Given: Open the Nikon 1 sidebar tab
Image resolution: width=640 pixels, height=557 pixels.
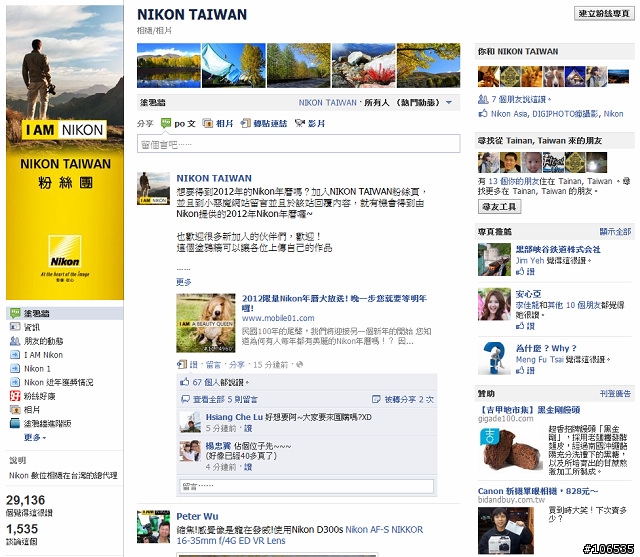Looking at the screenshot, I should point(37,369).
